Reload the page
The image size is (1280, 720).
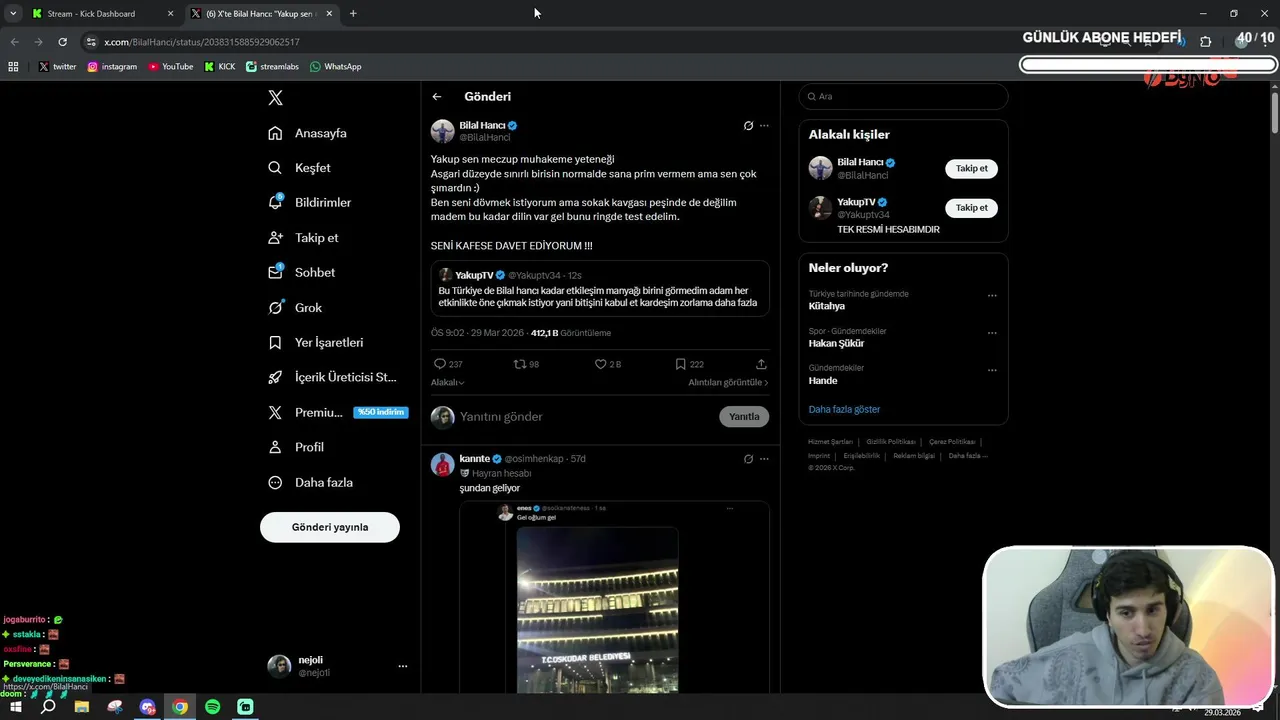(62, 42)
